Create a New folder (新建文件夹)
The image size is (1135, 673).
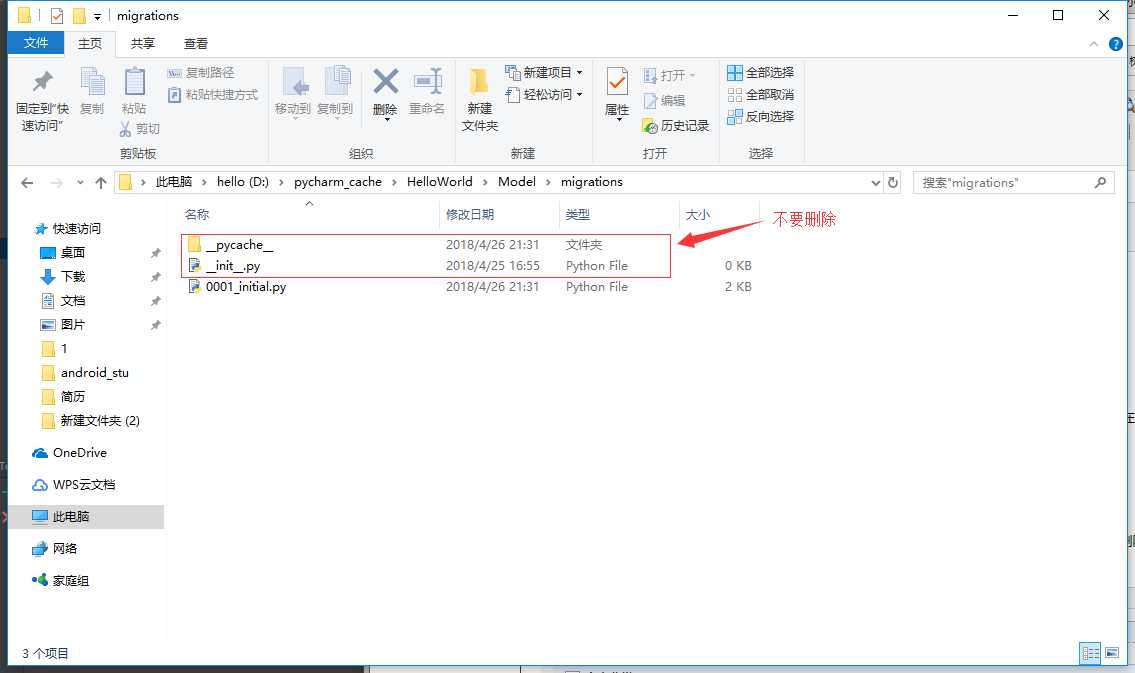pos(479,100)
